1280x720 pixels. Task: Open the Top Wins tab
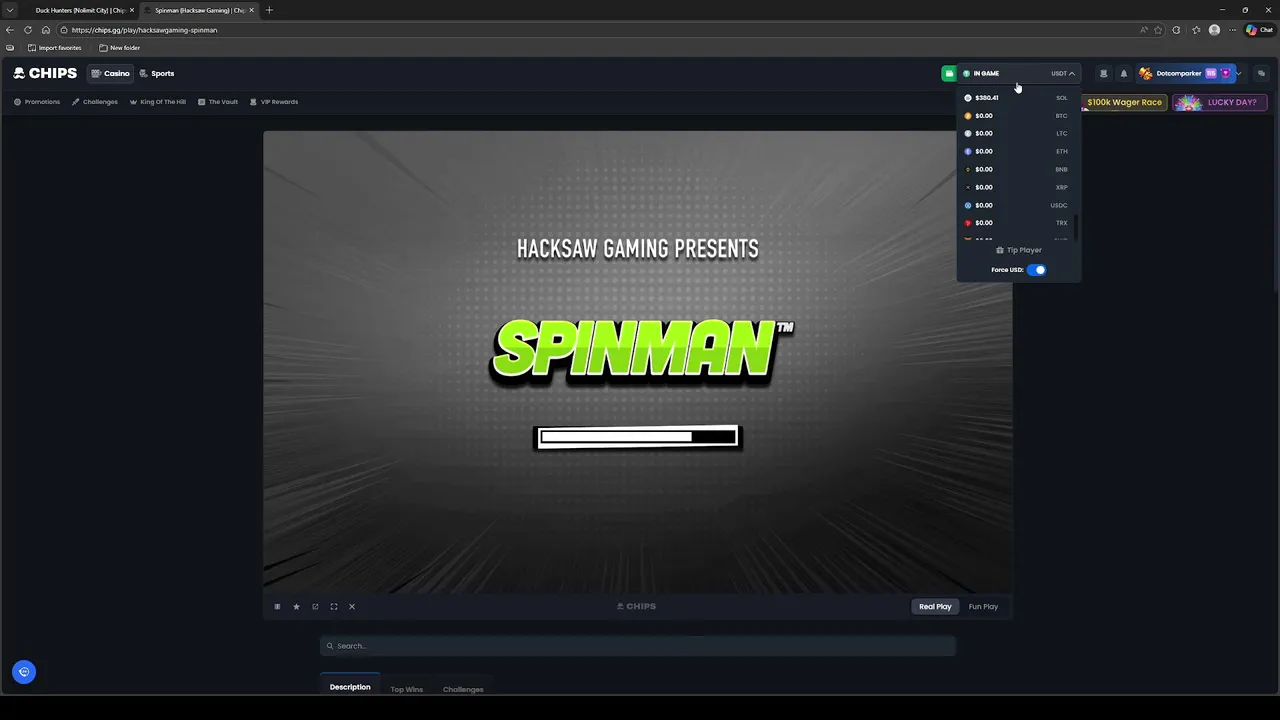(406, 689)
